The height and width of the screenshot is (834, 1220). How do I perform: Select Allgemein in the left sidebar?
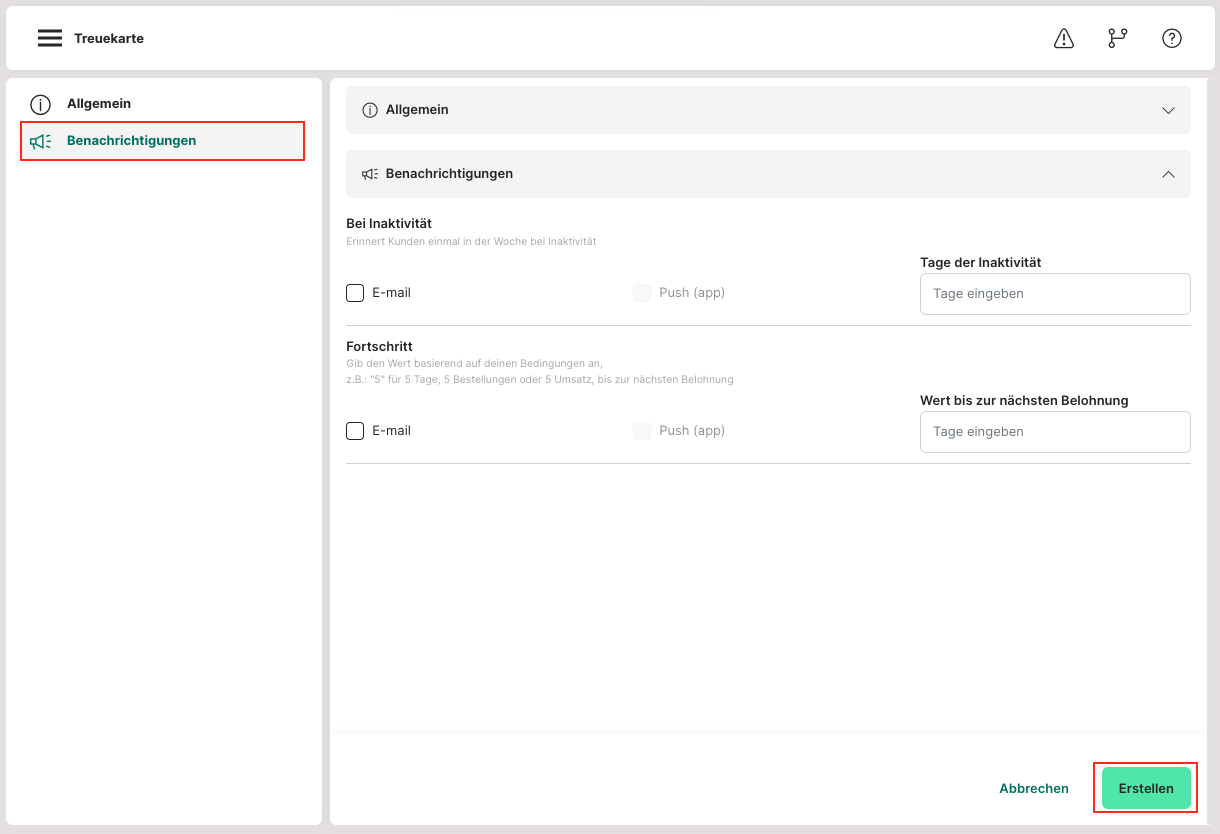tap(99, 104)
